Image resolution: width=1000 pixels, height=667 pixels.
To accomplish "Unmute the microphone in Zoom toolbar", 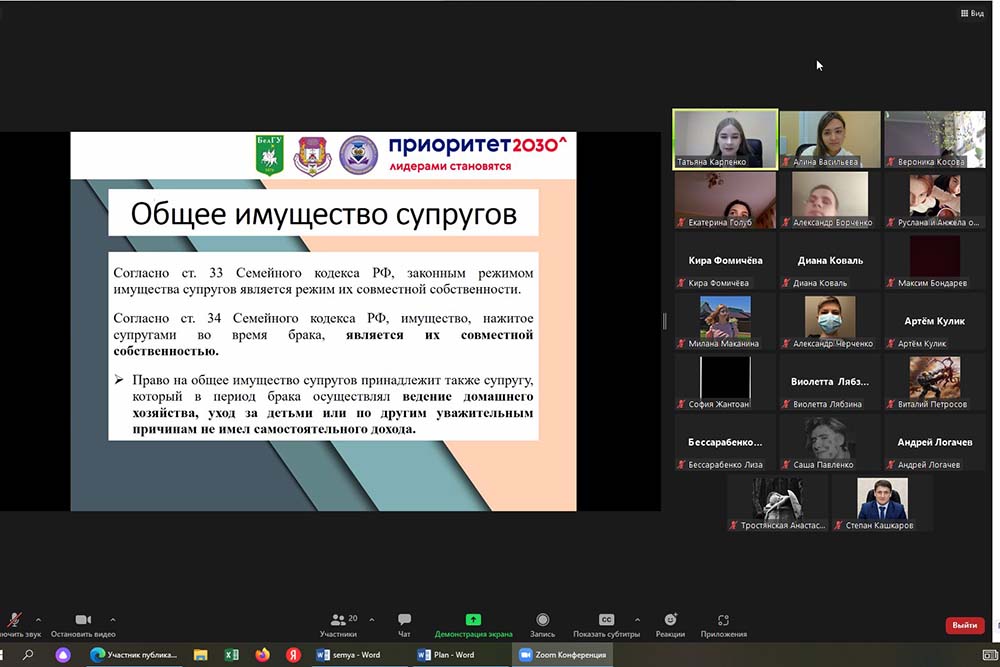I will pos(14,621).
